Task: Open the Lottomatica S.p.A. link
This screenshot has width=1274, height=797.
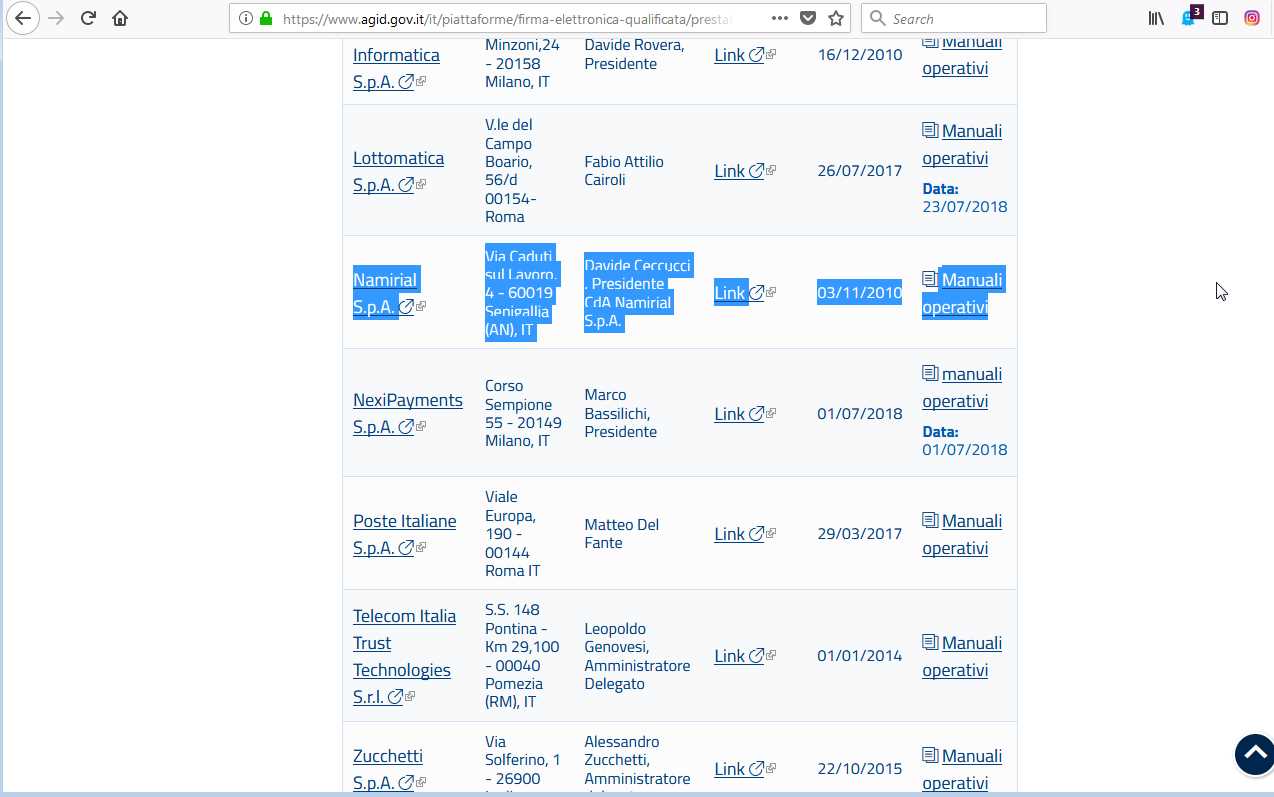Action: pyautogui.click(x=398, y=171)
